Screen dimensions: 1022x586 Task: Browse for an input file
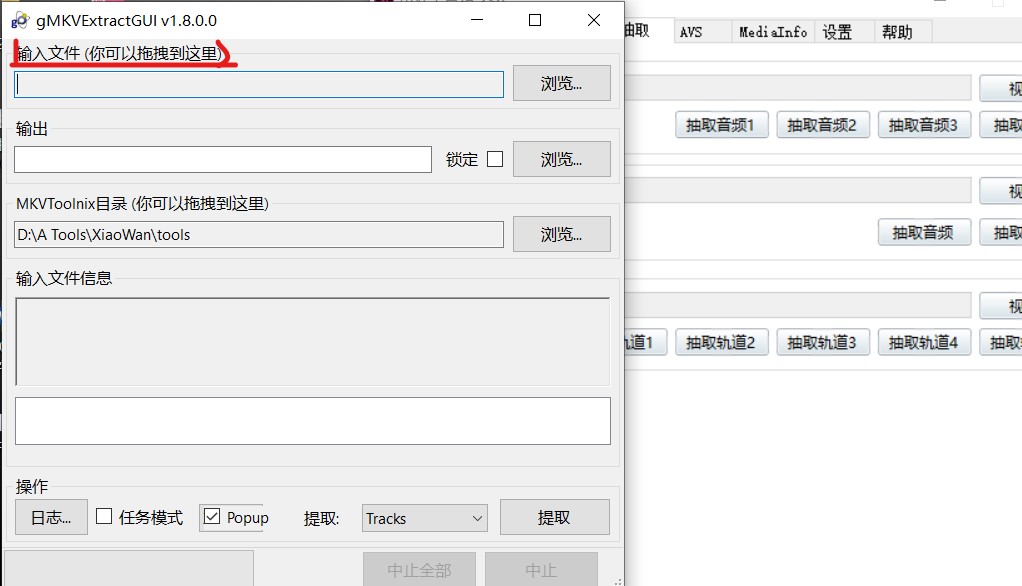coord(560,84)
